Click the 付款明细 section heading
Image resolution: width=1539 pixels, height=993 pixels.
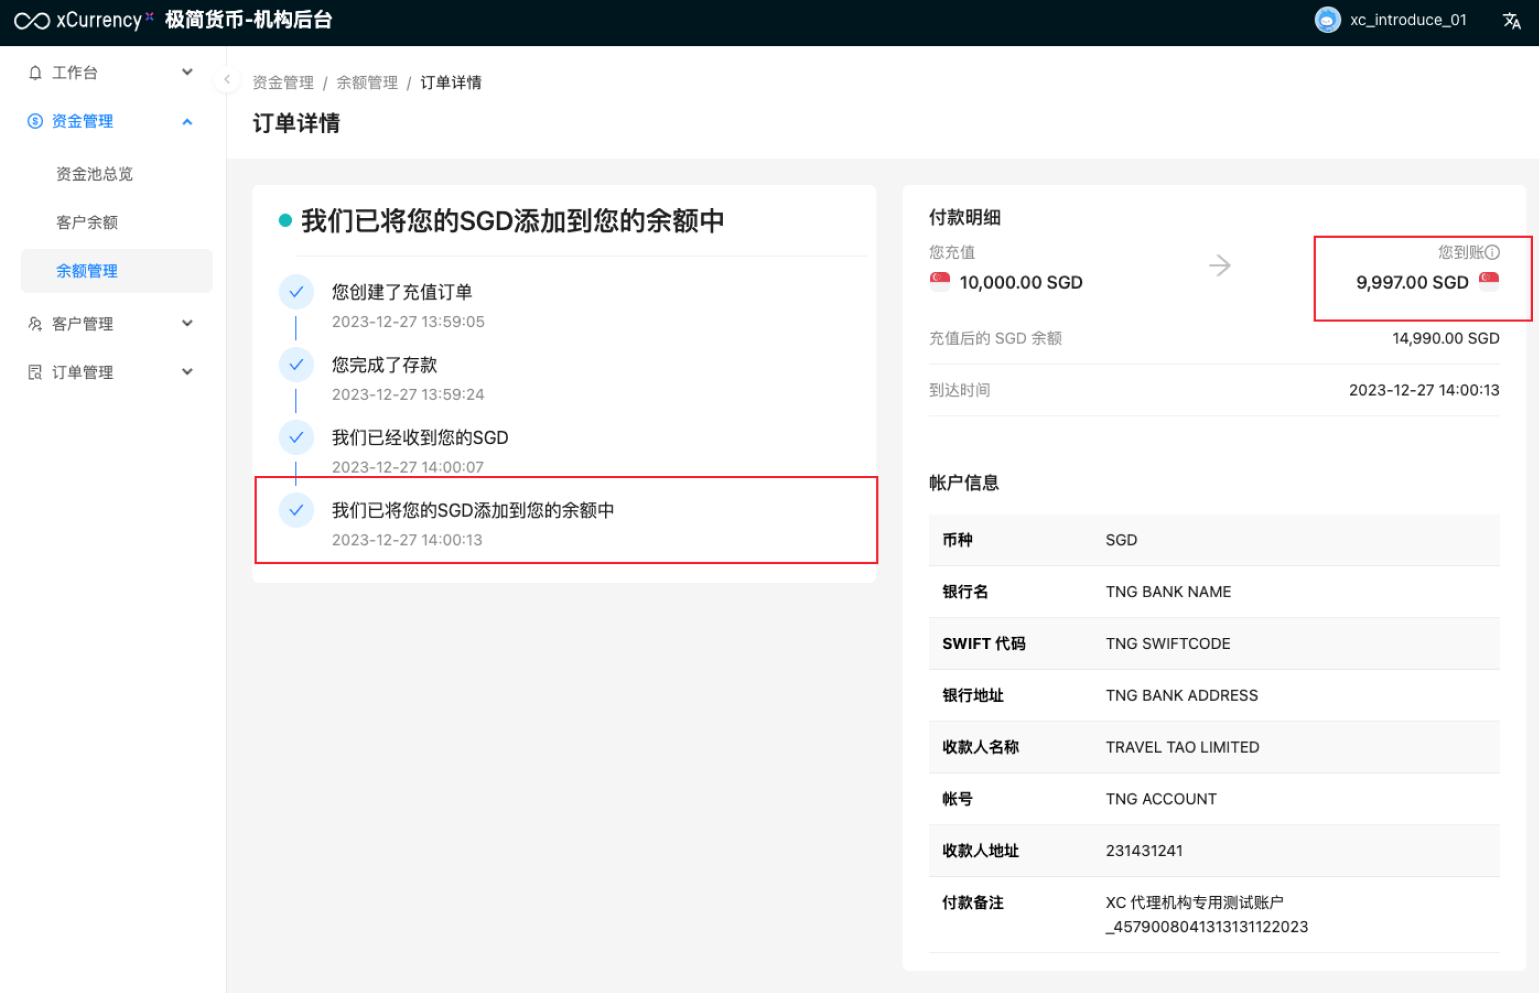coord(965,218)
